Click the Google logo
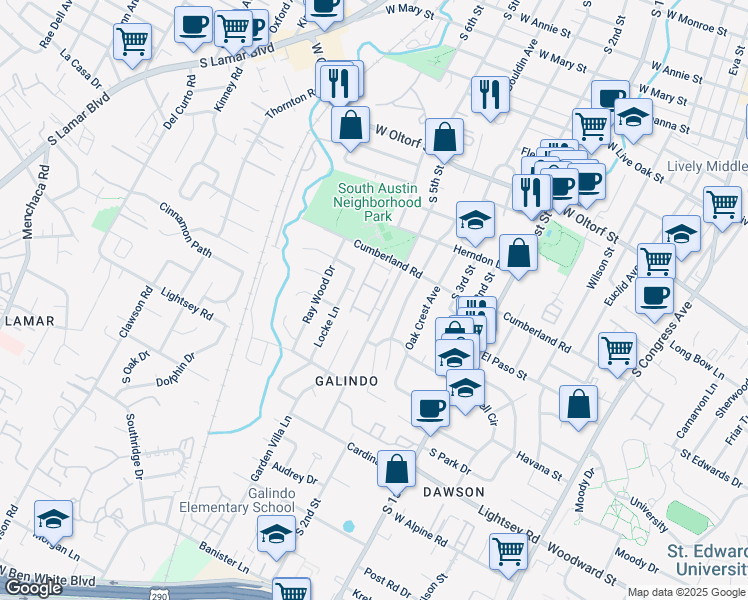The height and width of the screenshot is (600, 748). (x=33, y=588)
